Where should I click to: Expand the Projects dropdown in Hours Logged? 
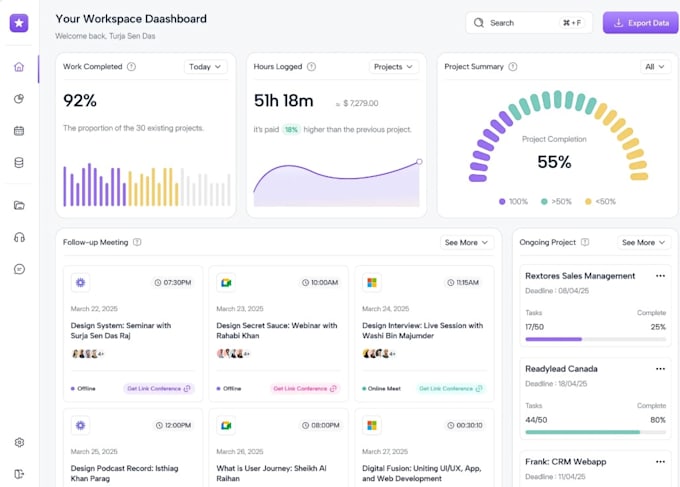[x=392, y=67]
